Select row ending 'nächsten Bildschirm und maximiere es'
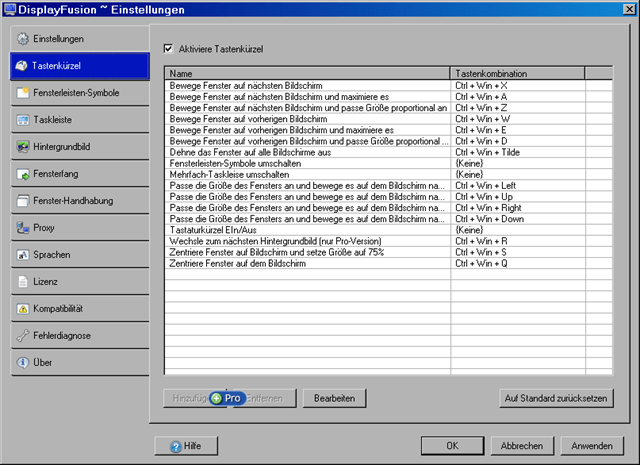The image size is (640, 465). (x=389, y=97)
